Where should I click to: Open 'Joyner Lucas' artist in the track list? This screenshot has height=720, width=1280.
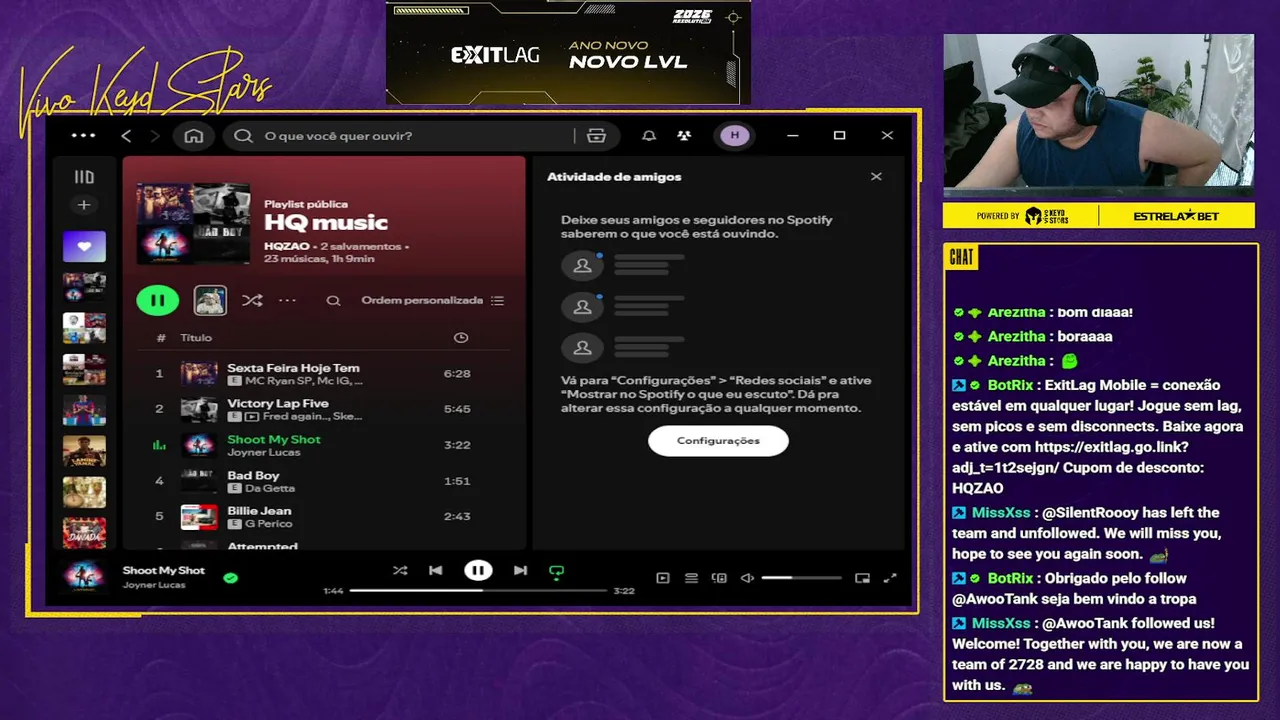coord(264,452)
